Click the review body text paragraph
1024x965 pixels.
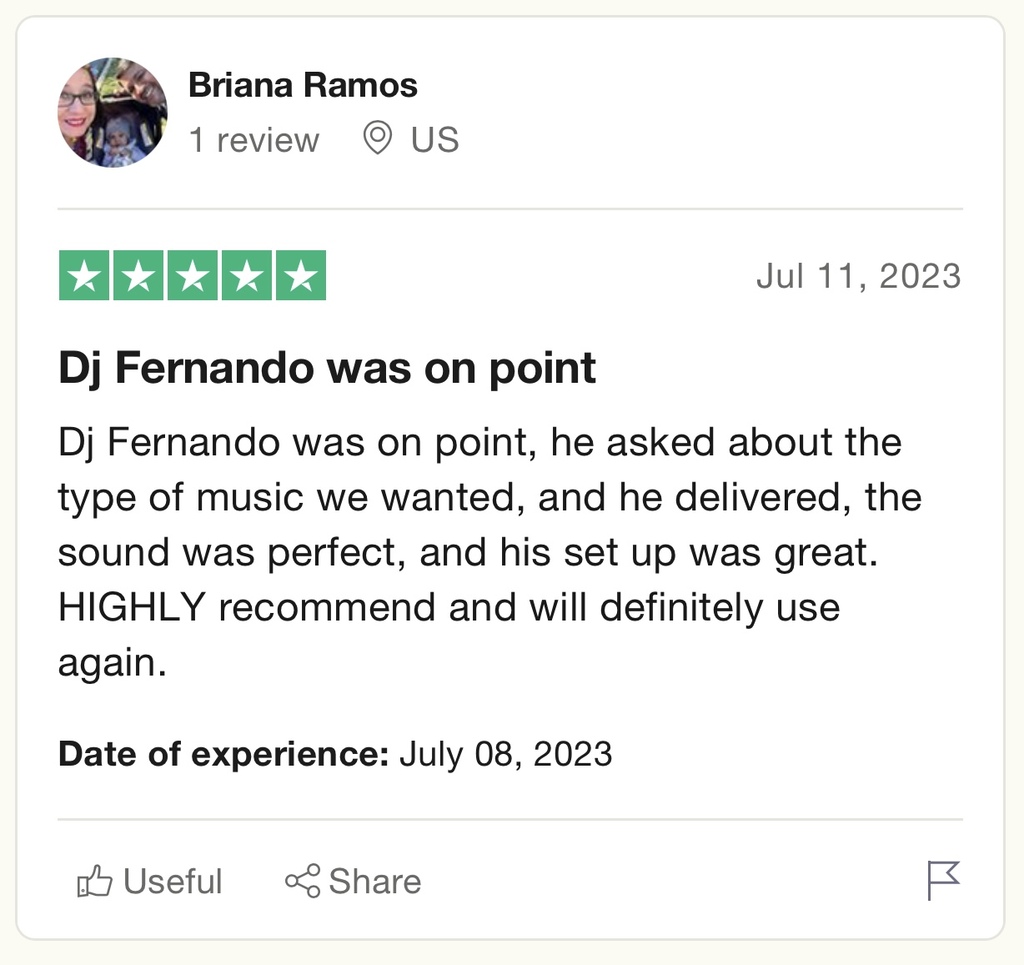(x=490, y=552)
